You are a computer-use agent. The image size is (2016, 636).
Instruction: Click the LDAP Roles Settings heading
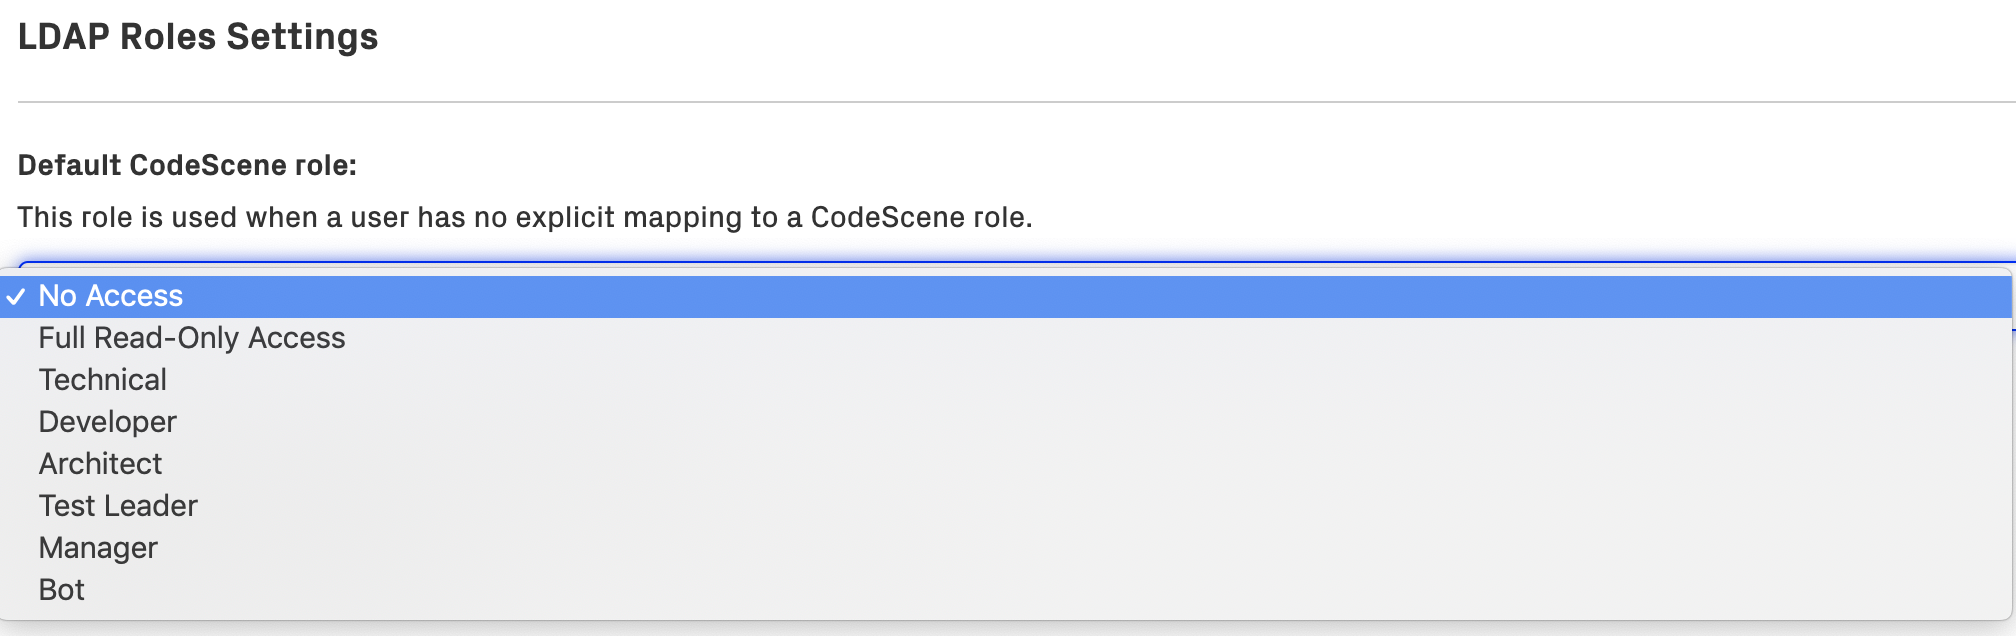coord(198,38)
